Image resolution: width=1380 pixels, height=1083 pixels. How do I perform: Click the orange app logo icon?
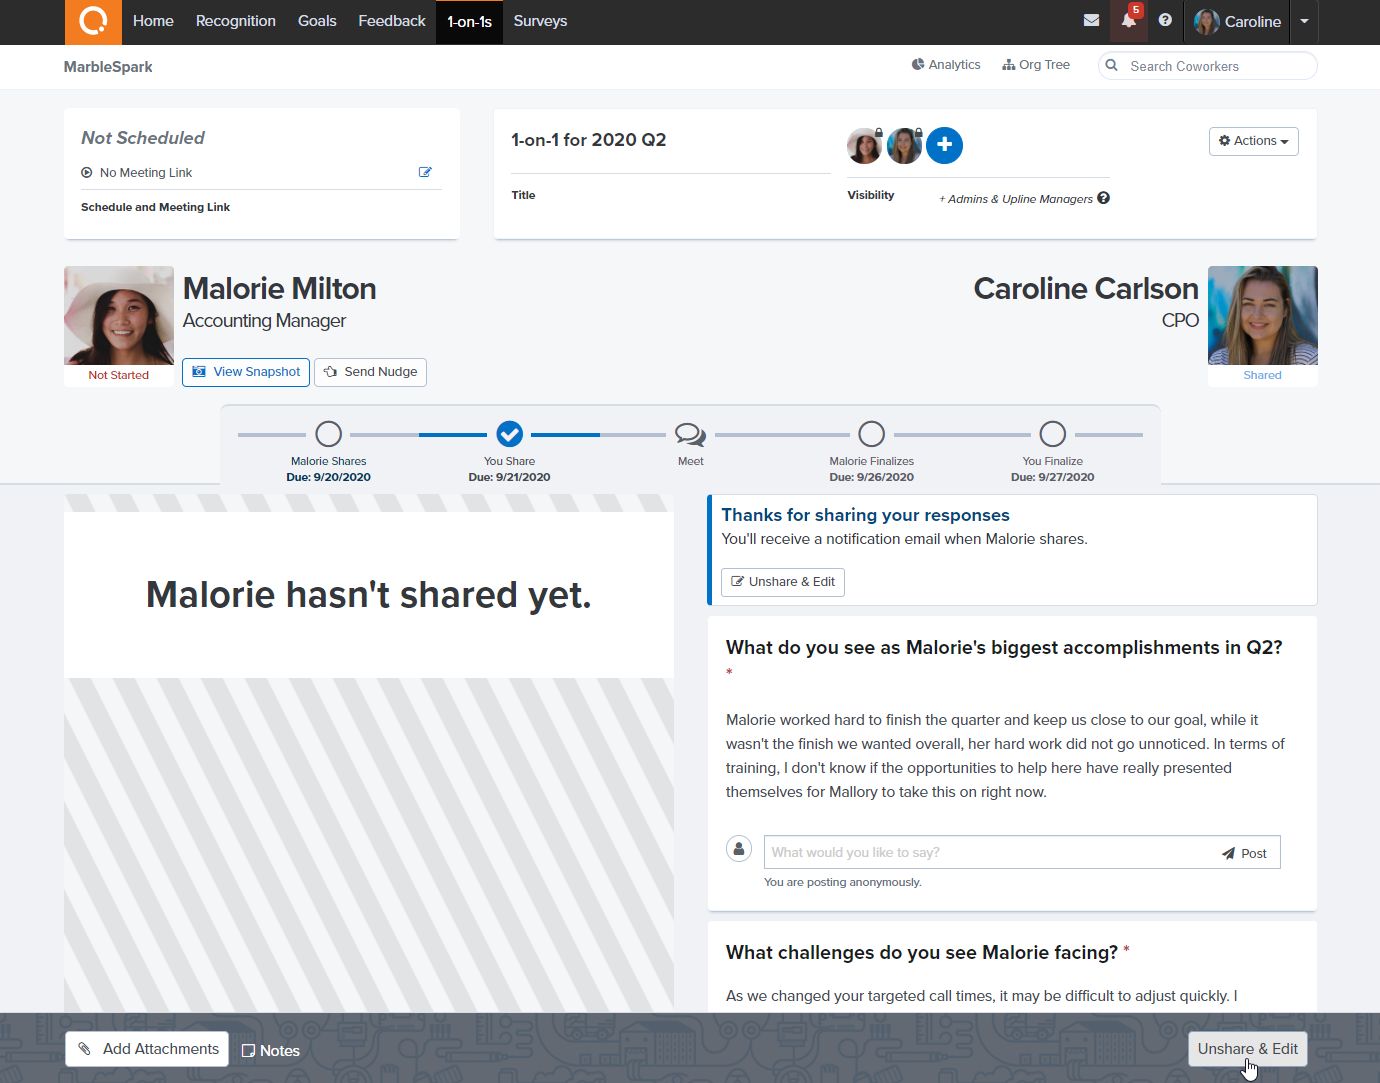click(x=93, y=21)
